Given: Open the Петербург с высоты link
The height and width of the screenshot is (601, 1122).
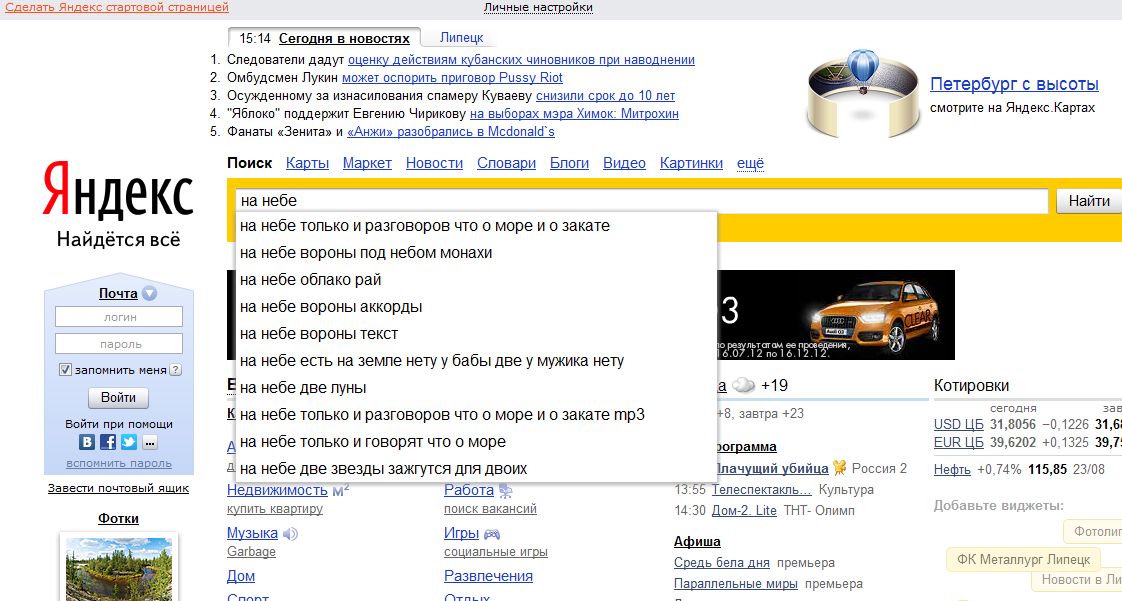Looking at the screenshot, I should point(1014,84).
